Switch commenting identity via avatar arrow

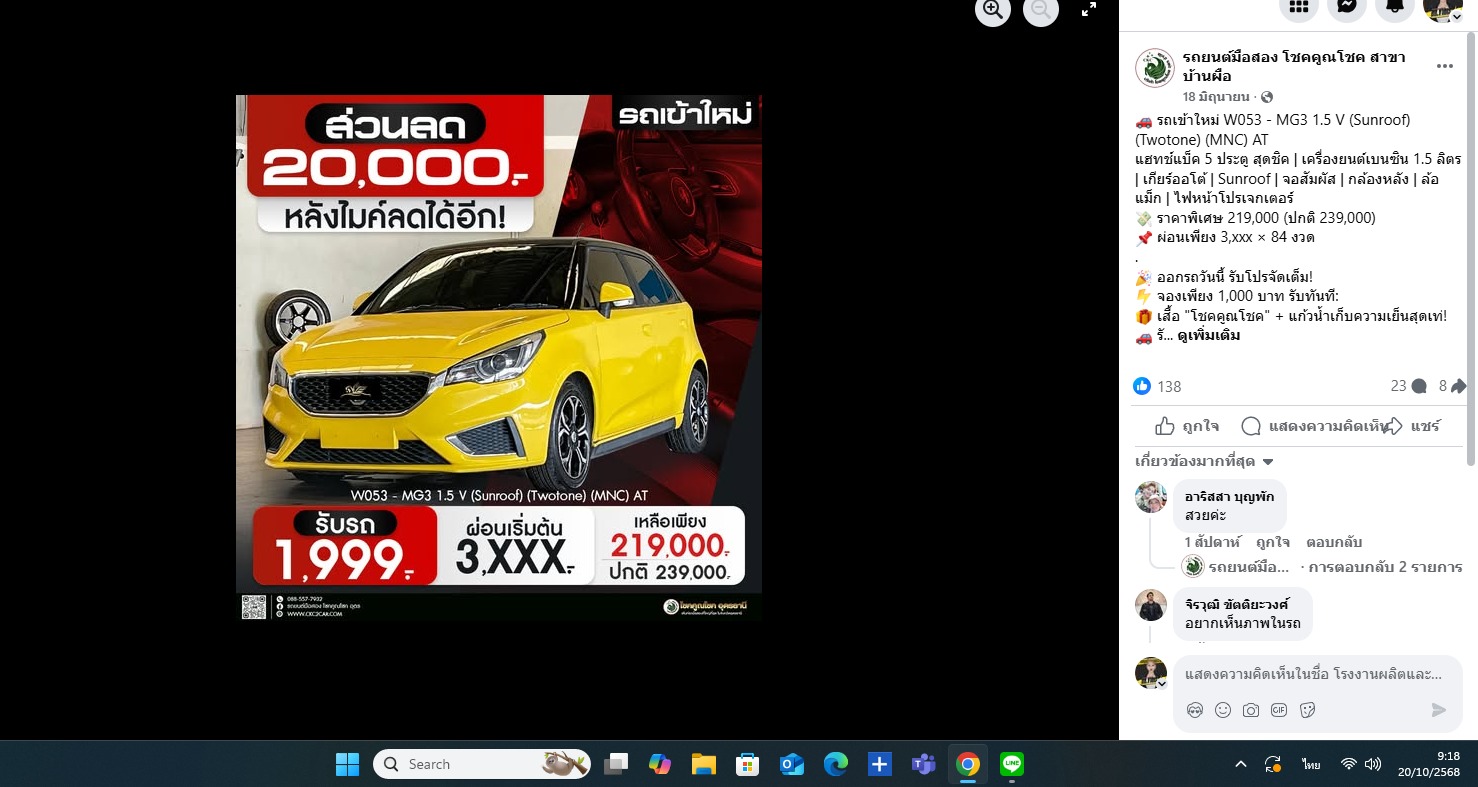[x=1162, y=684]
